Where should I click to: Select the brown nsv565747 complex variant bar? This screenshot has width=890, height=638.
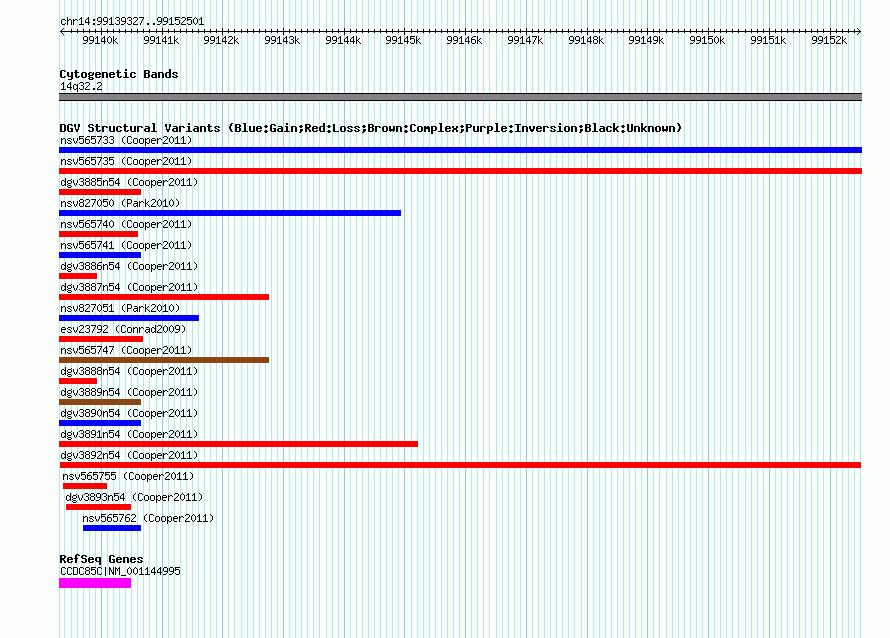(164, 360)
